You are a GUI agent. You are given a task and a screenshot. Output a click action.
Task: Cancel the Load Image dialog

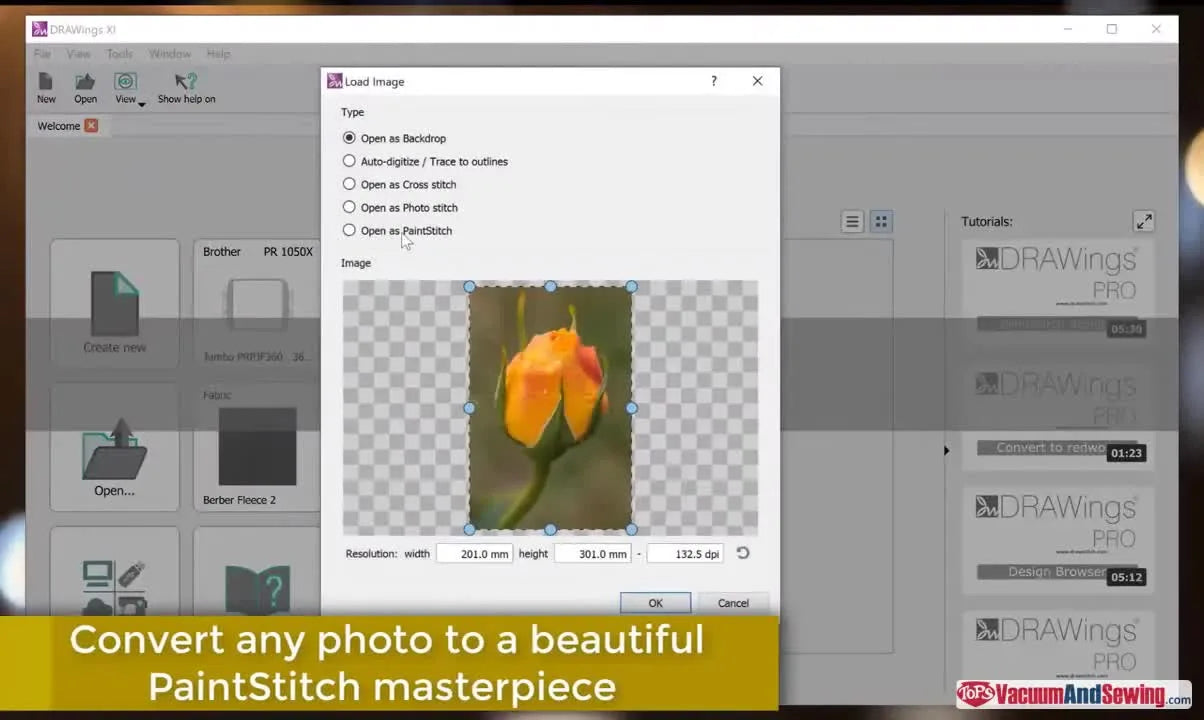pos(733,602)
